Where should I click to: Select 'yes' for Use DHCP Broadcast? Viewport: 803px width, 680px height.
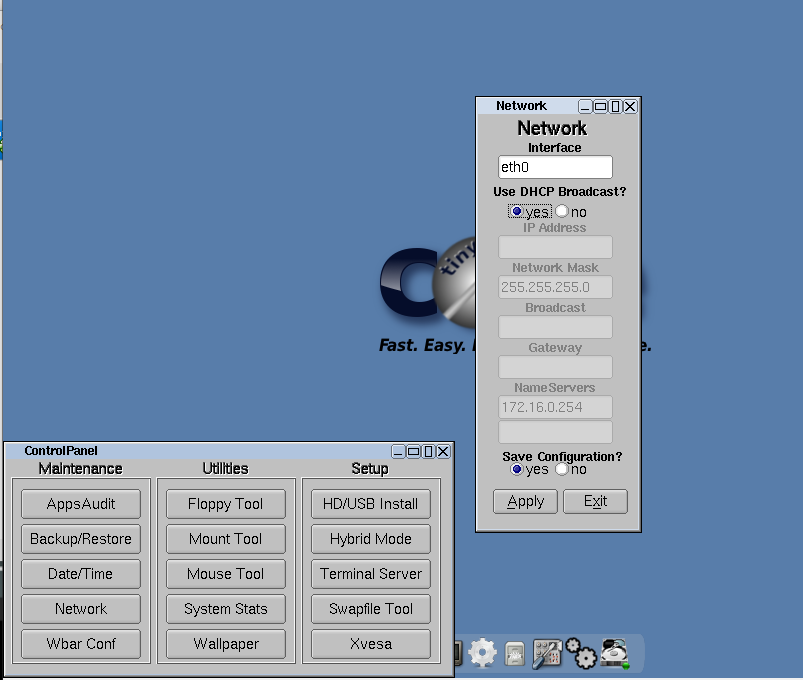pyautogui.click(x=519, y=212)
